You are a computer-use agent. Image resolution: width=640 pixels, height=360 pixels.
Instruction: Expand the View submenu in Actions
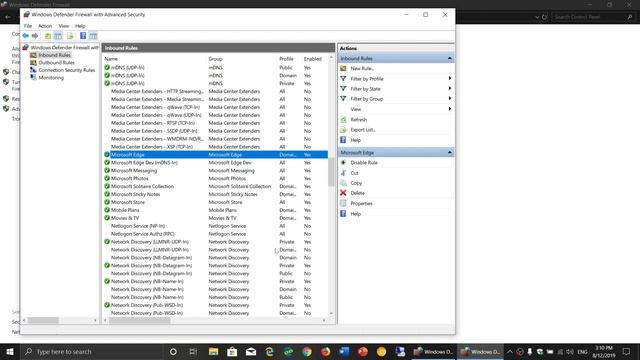[x=450, y=109]
